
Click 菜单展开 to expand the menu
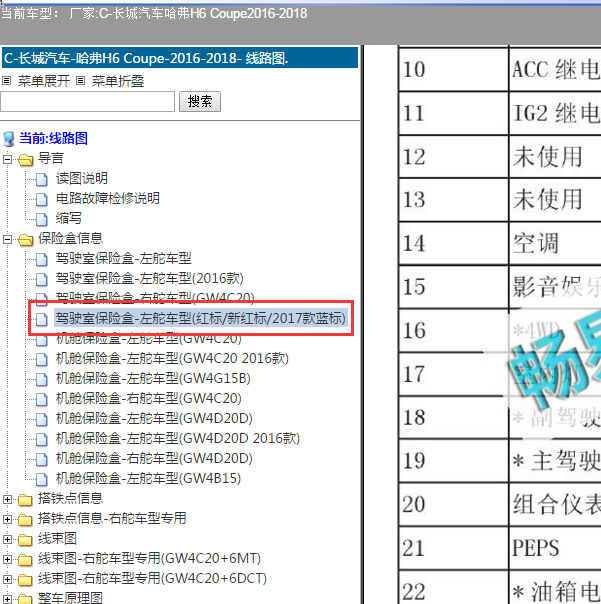click(x=44, y=81)
